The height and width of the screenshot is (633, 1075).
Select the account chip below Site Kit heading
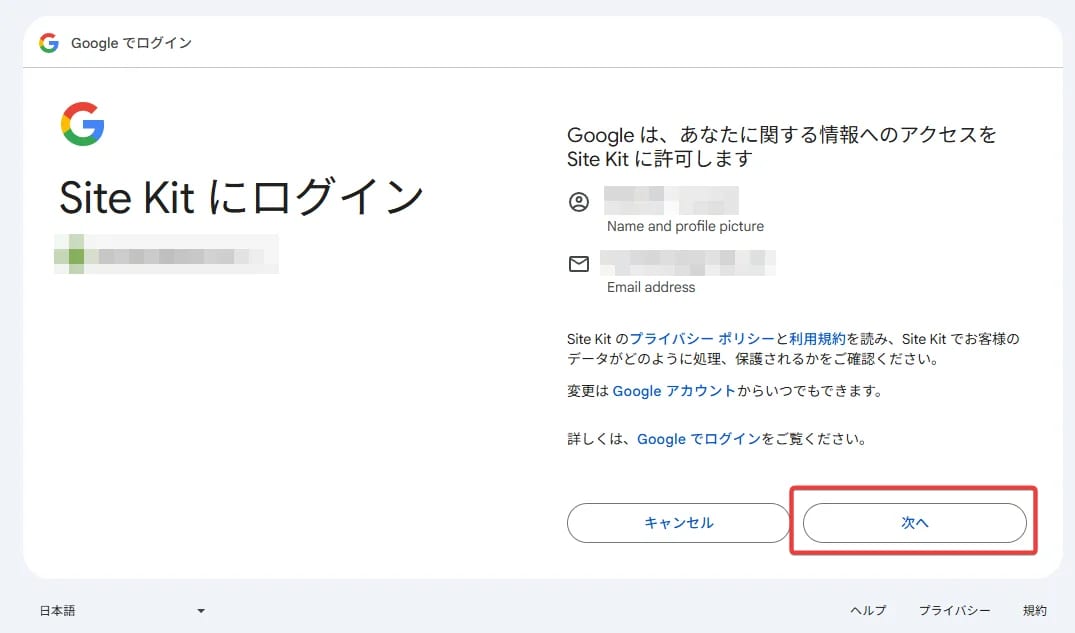(166, 254)
